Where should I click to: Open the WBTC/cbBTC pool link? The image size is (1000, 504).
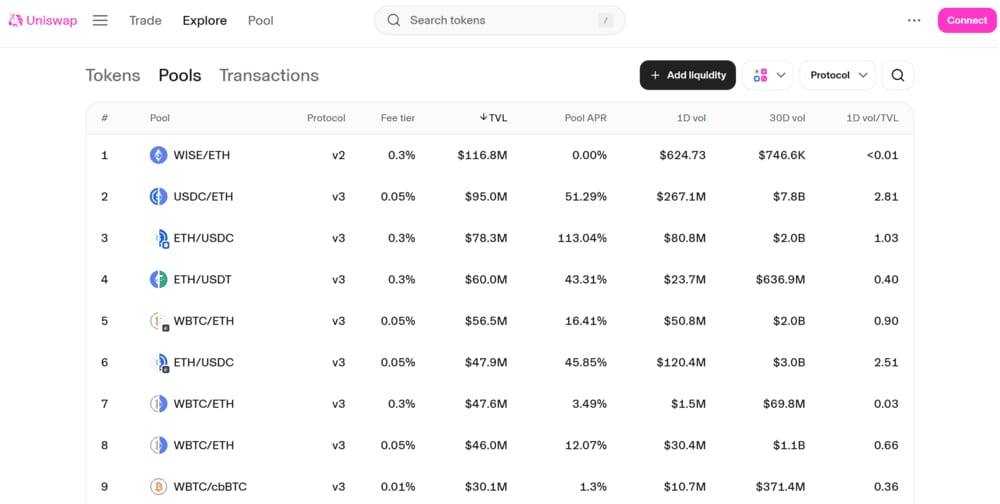click(x=210, y=487)
